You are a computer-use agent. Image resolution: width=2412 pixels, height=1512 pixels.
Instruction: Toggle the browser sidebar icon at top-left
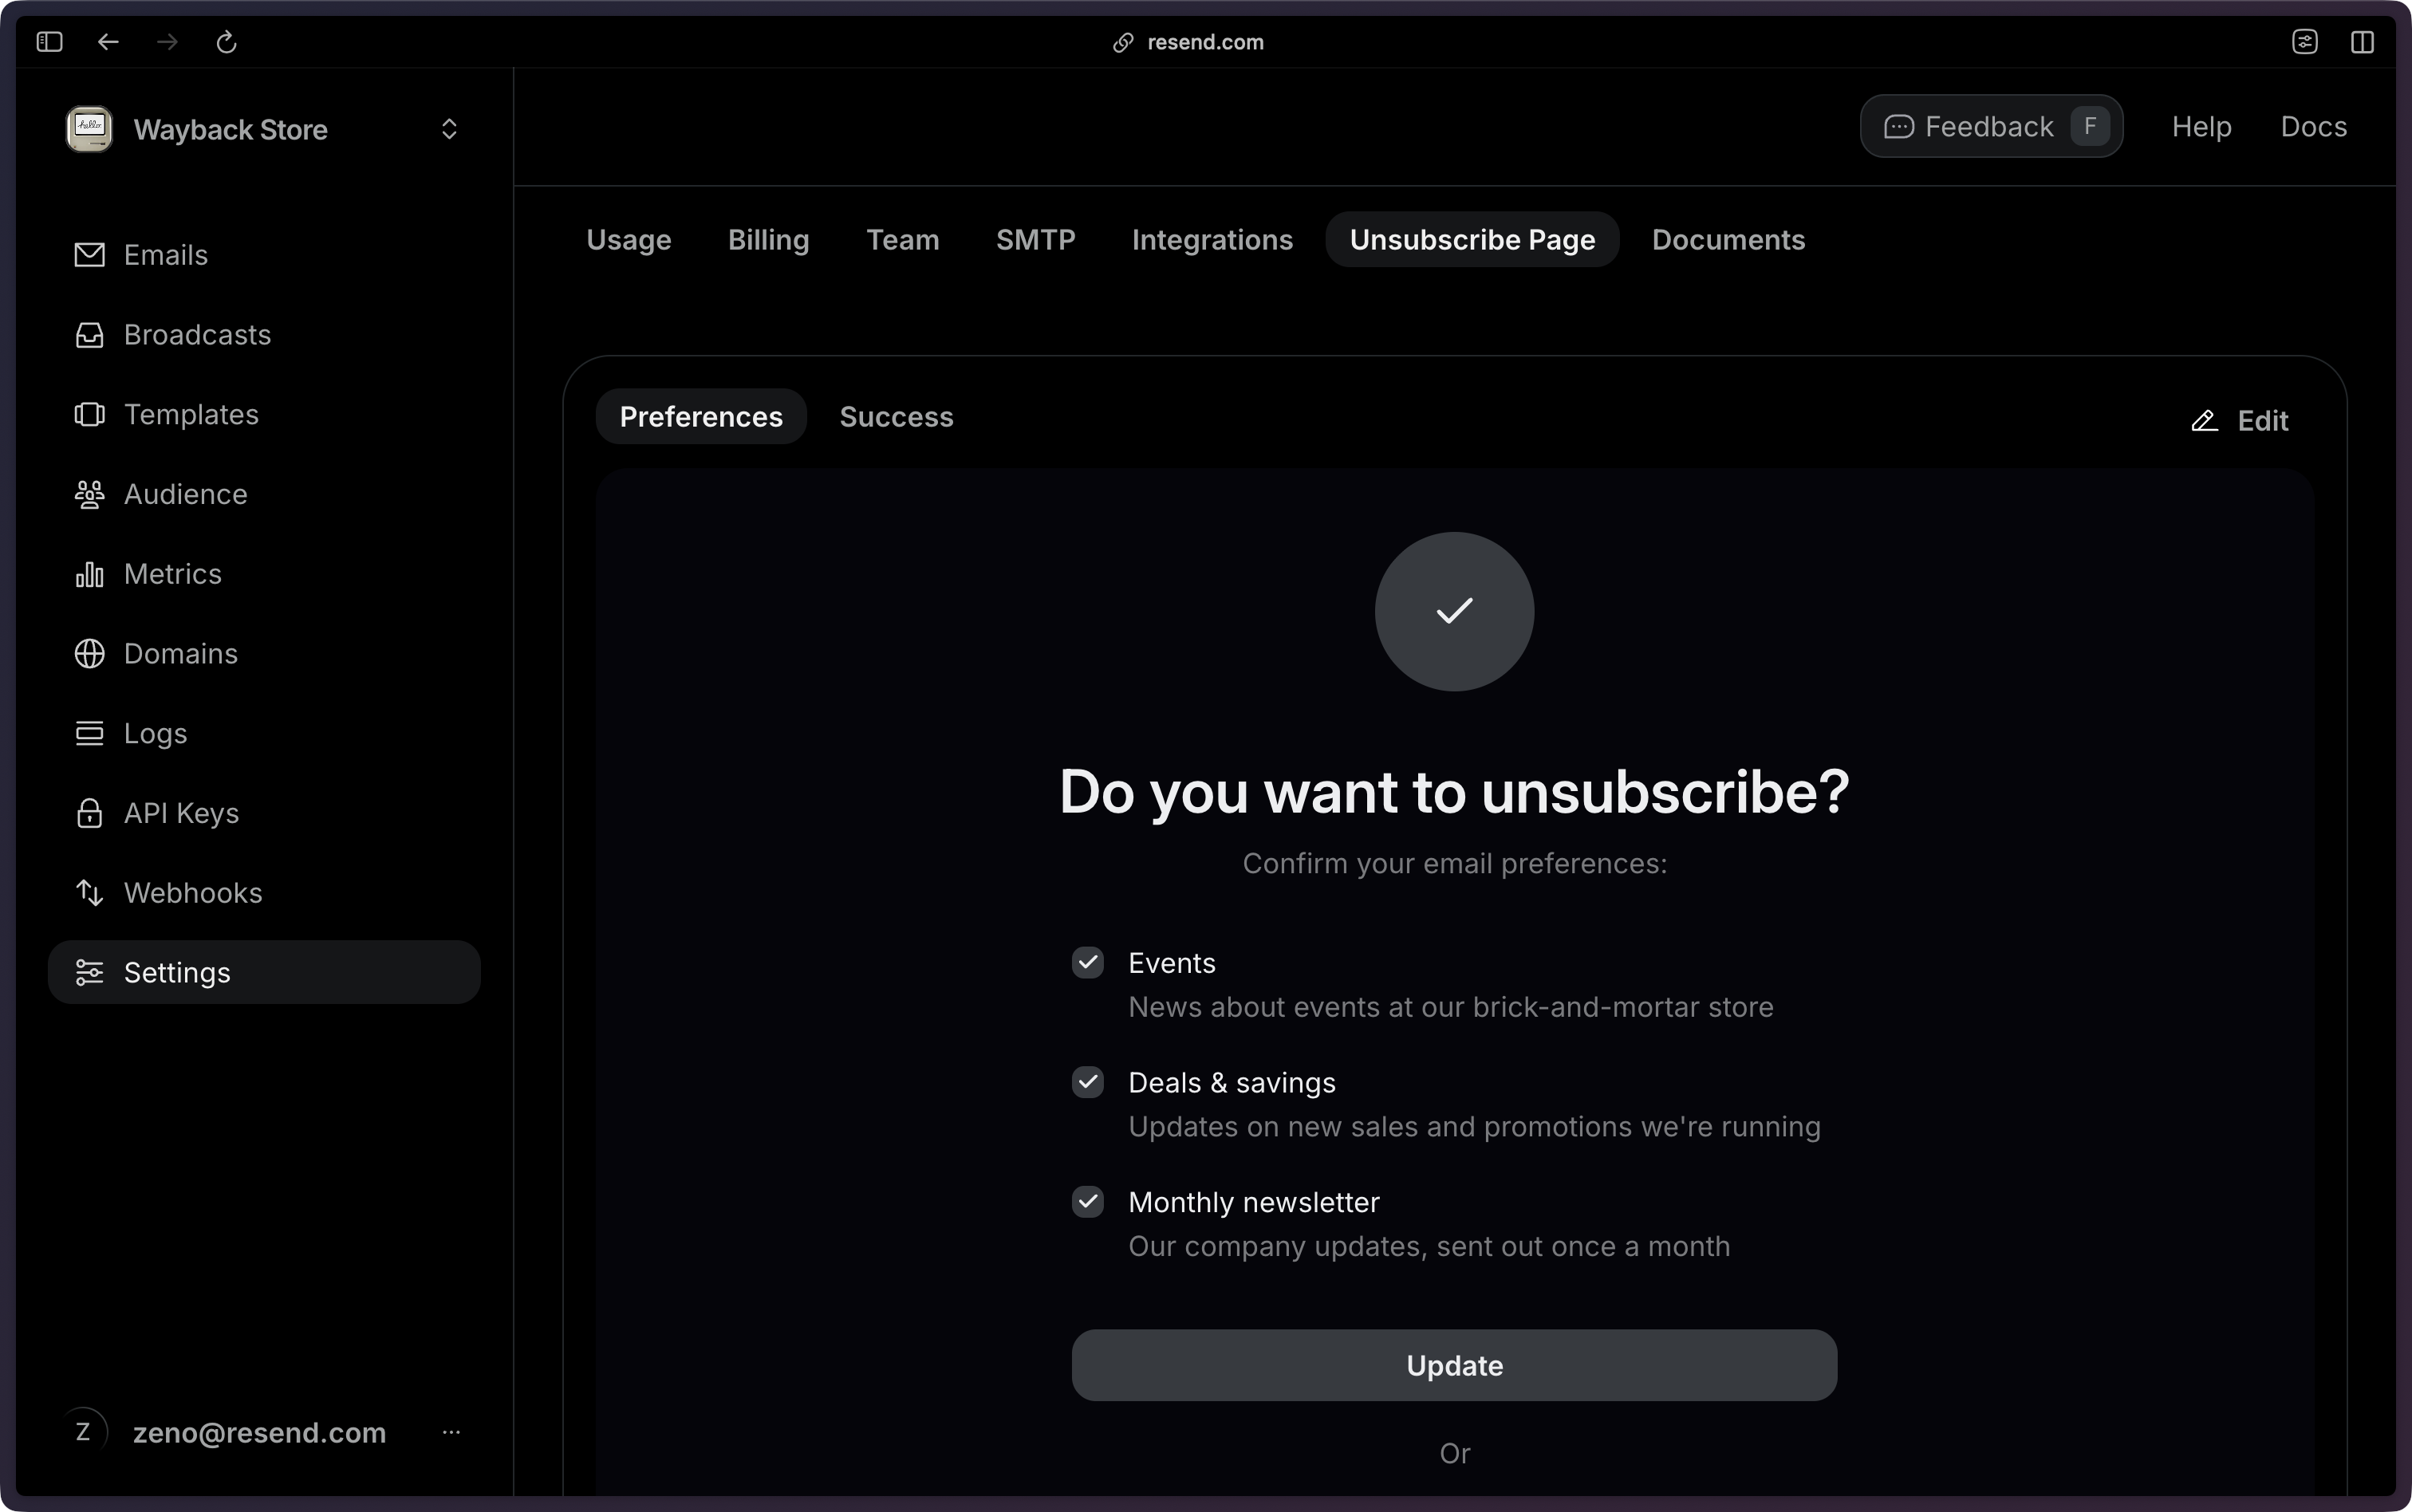(49, 42)
